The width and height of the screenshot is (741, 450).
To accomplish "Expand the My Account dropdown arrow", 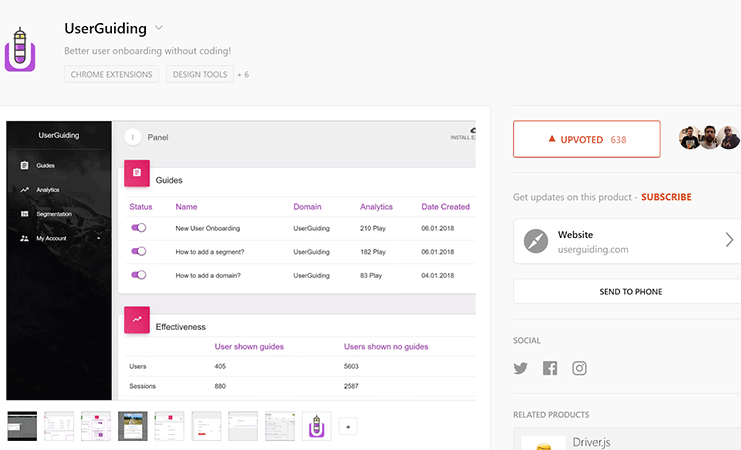I will point(98,238).
